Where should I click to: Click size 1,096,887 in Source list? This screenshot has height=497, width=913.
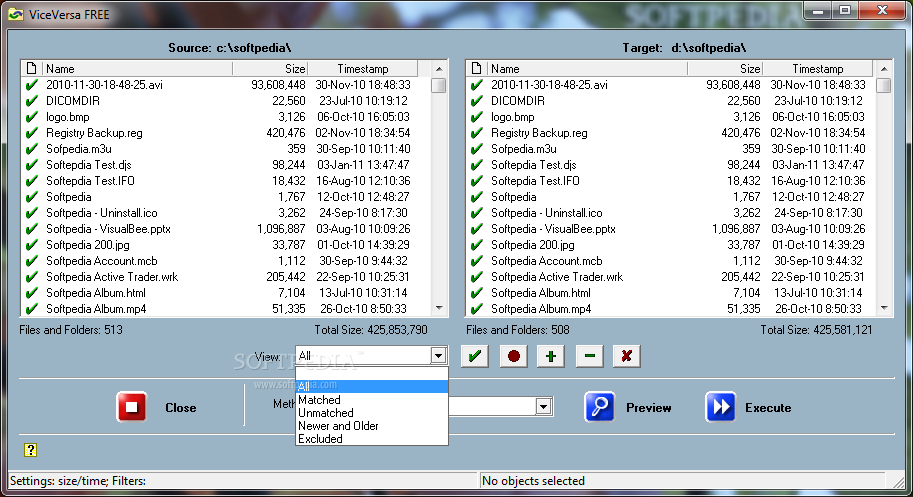click(281, 229)
